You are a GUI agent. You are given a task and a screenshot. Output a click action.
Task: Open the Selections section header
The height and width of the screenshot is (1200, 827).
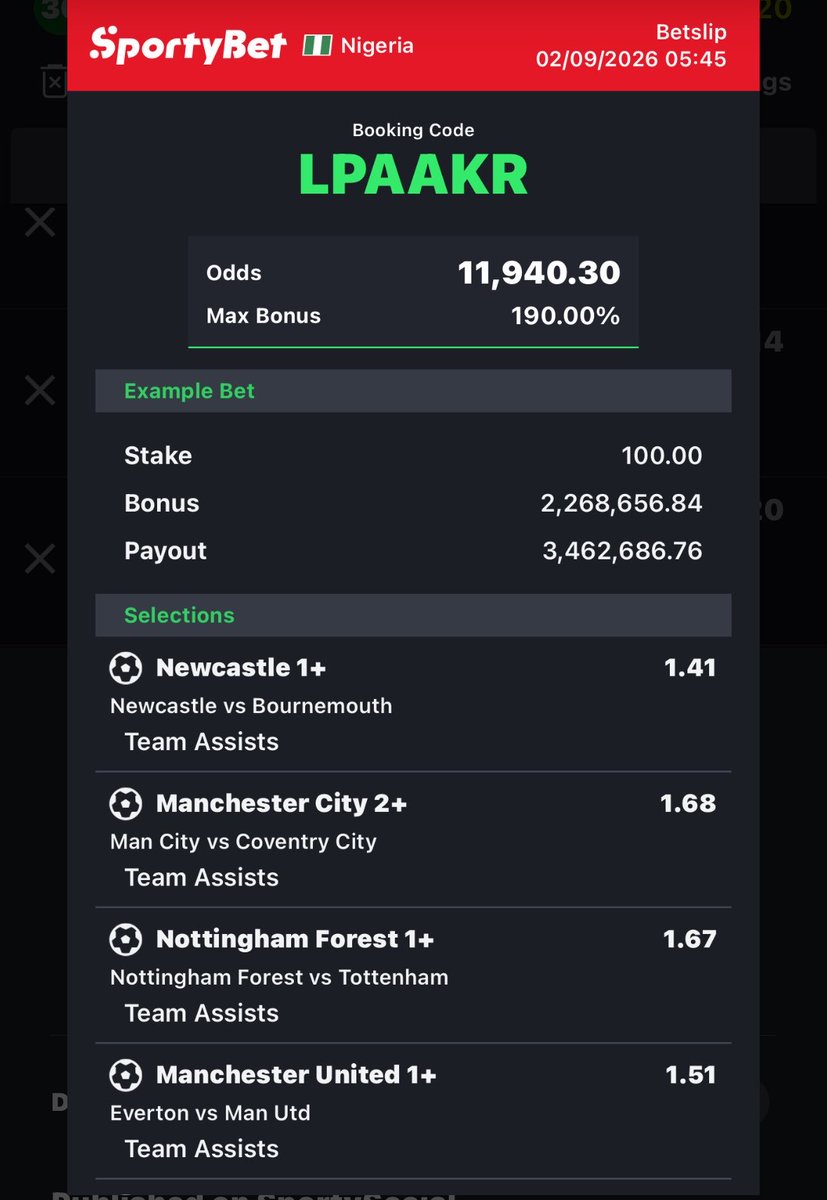[x=413, y=615]
